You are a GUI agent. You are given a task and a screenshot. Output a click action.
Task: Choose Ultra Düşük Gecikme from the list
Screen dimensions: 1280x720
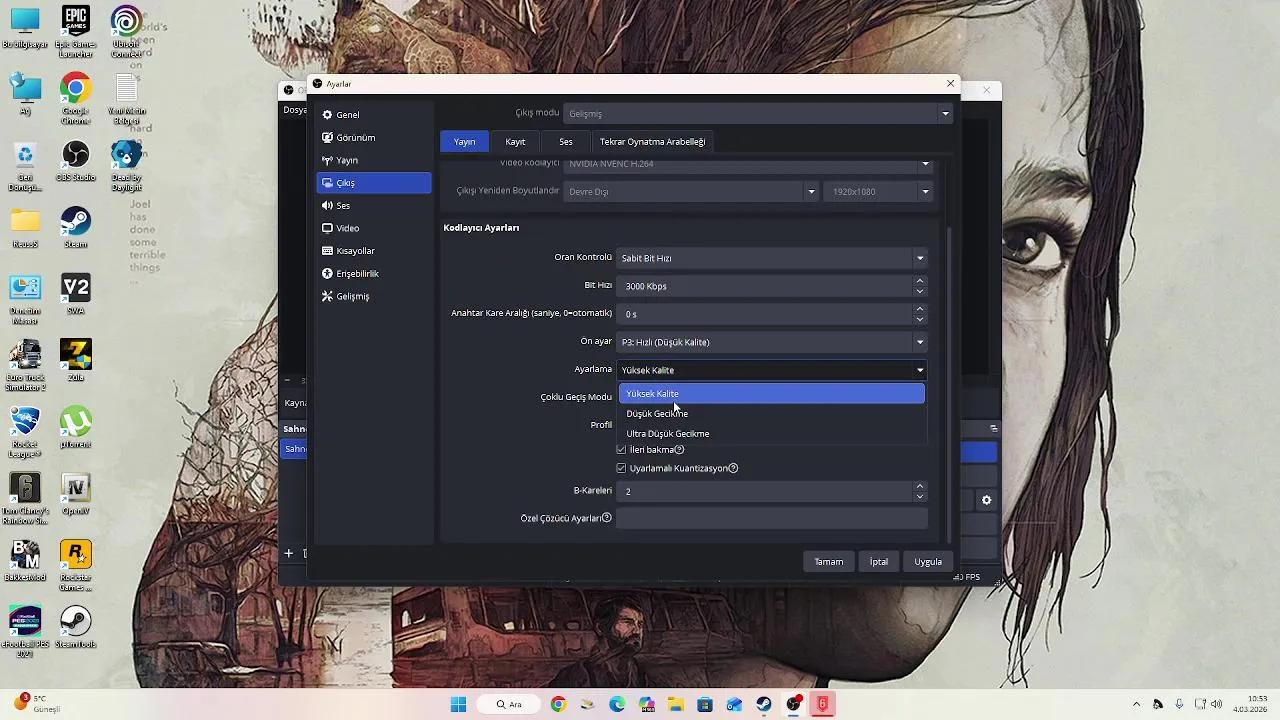(668, 434)
